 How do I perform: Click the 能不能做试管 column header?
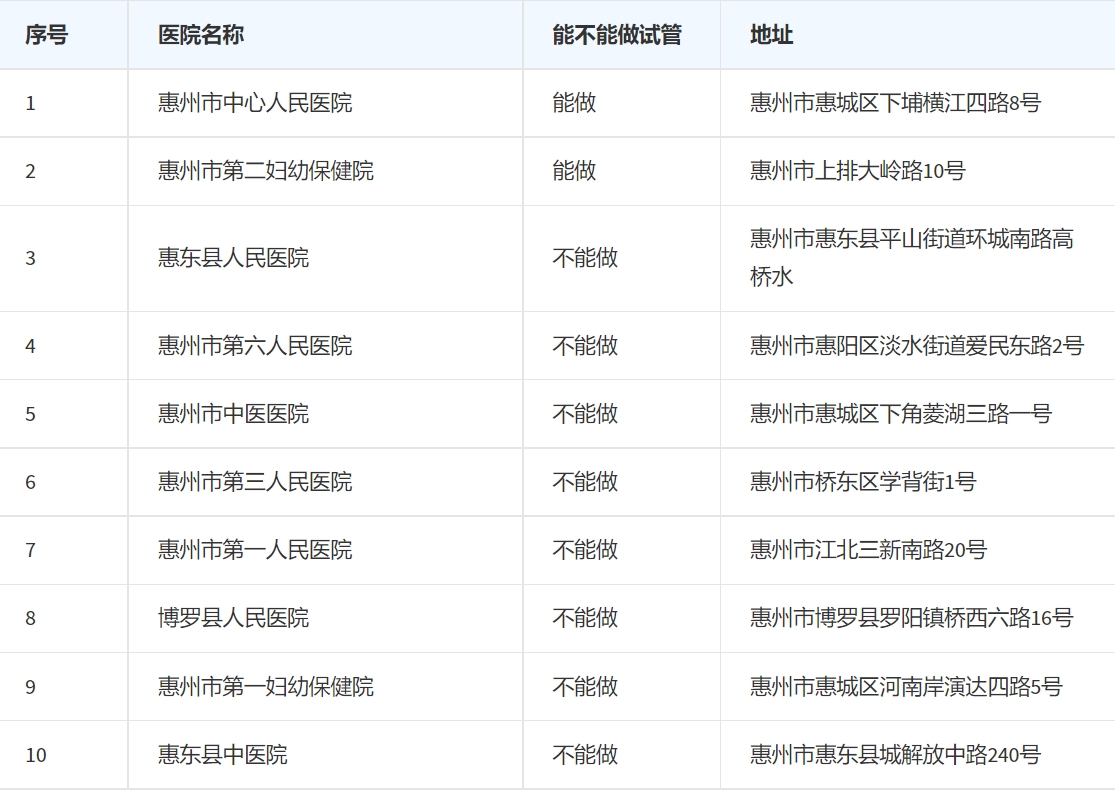pyautogui.click(x=617, y=35)
